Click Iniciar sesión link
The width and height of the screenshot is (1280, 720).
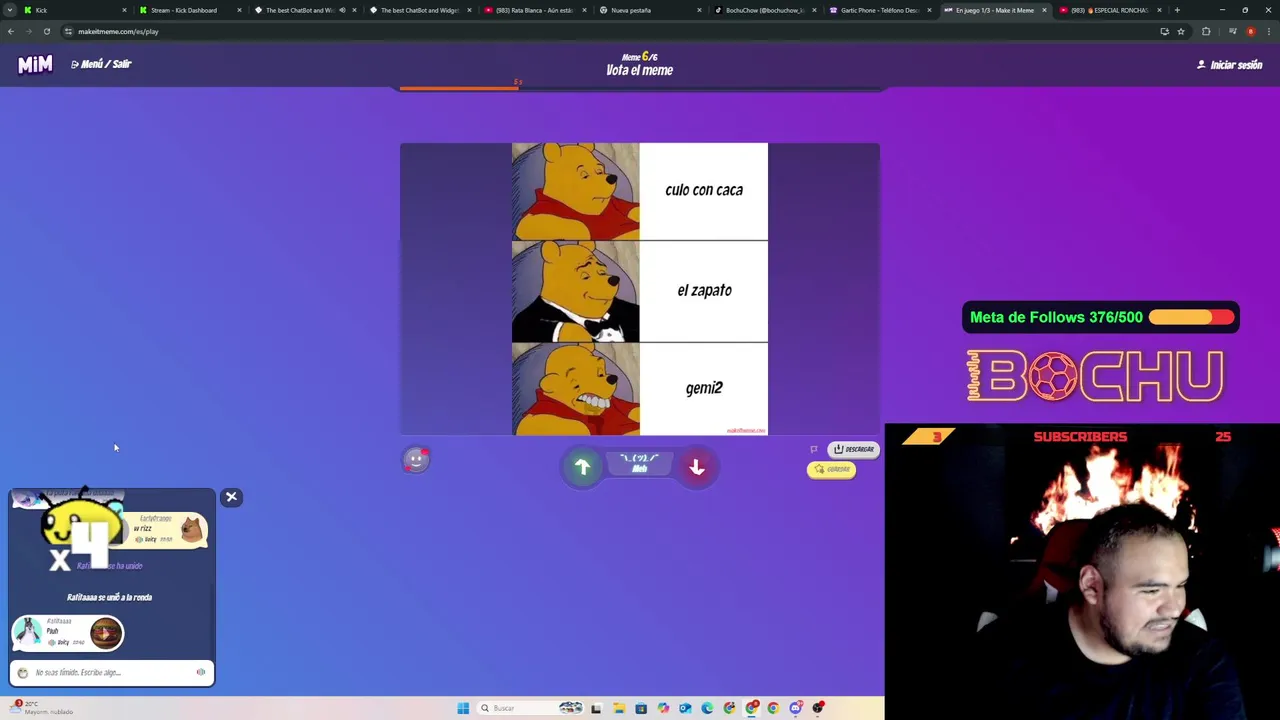point(1230,65)
